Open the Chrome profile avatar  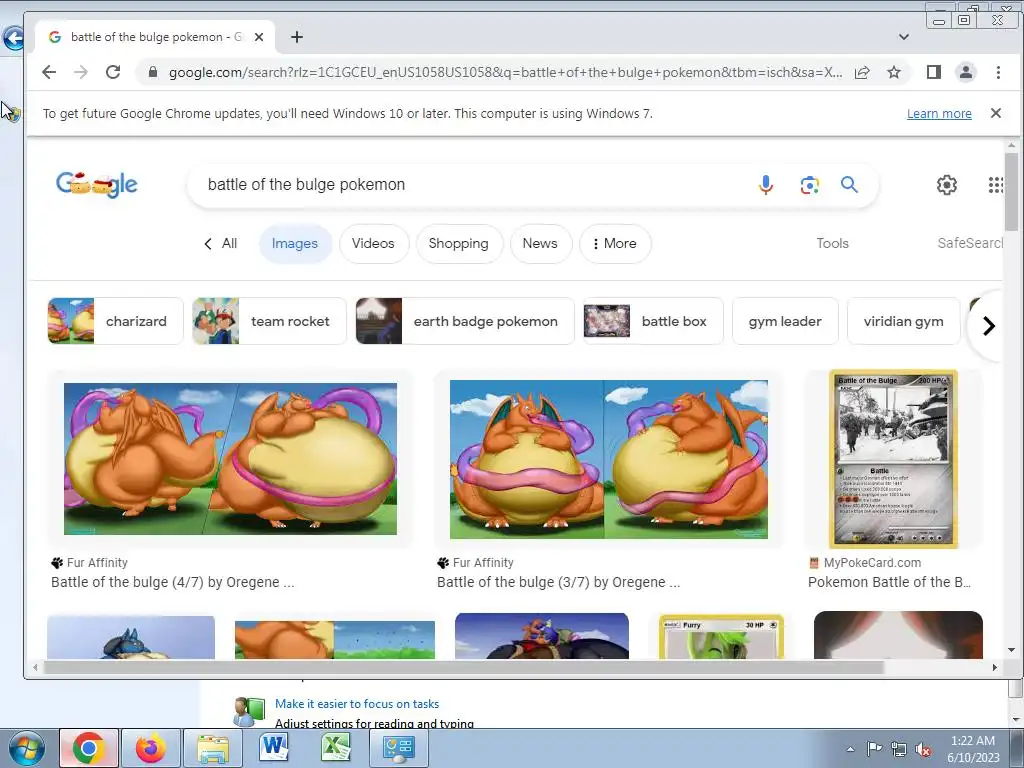point(966,72)
